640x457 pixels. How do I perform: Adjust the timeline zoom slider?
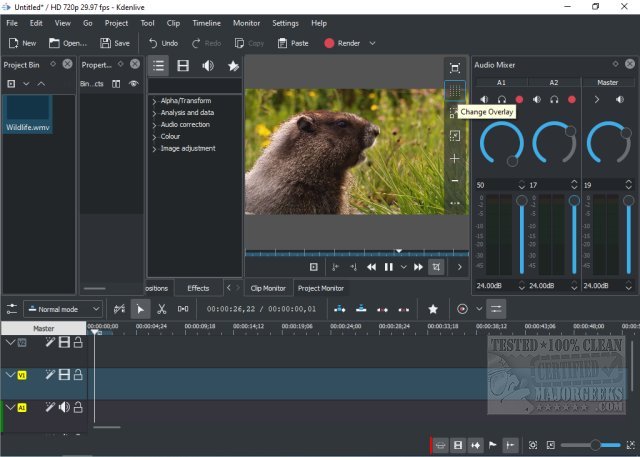click(595, 444)
